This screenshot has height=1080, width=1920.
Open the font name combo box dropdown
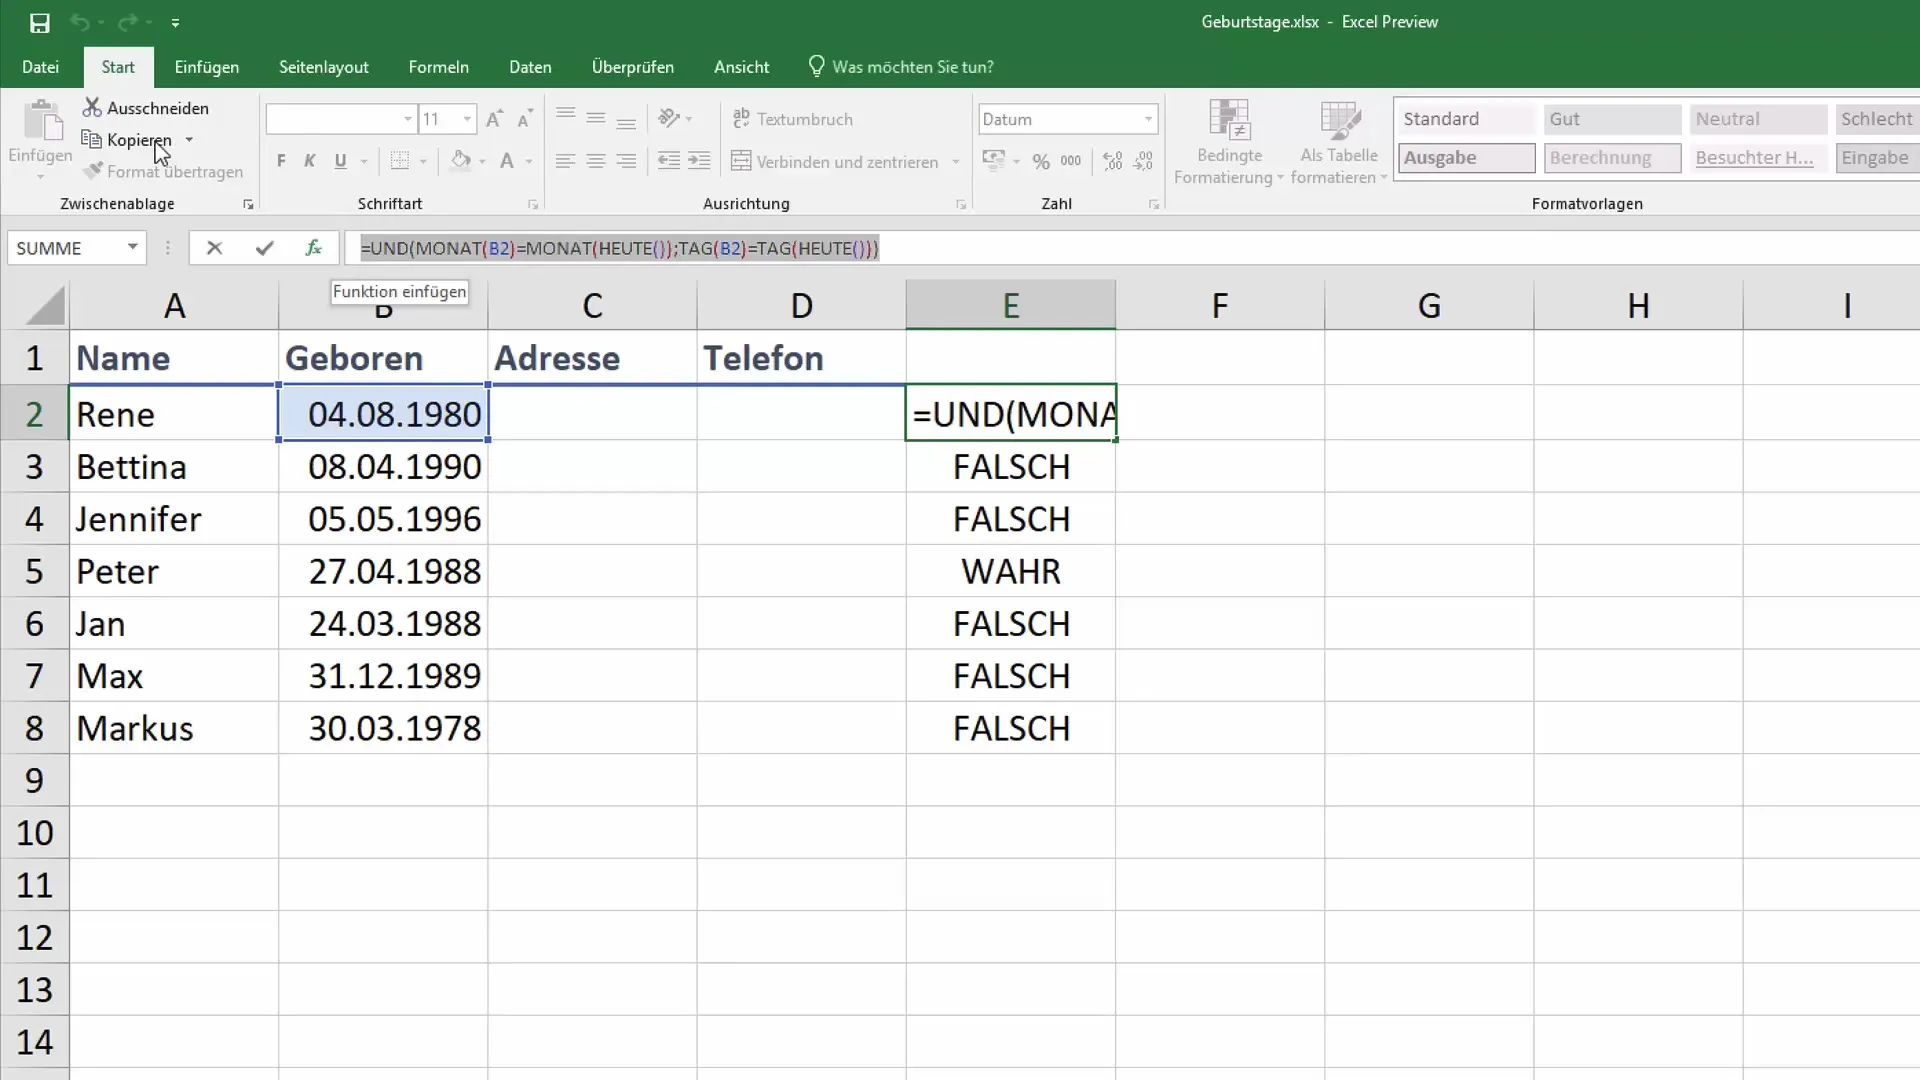(407, 119)
